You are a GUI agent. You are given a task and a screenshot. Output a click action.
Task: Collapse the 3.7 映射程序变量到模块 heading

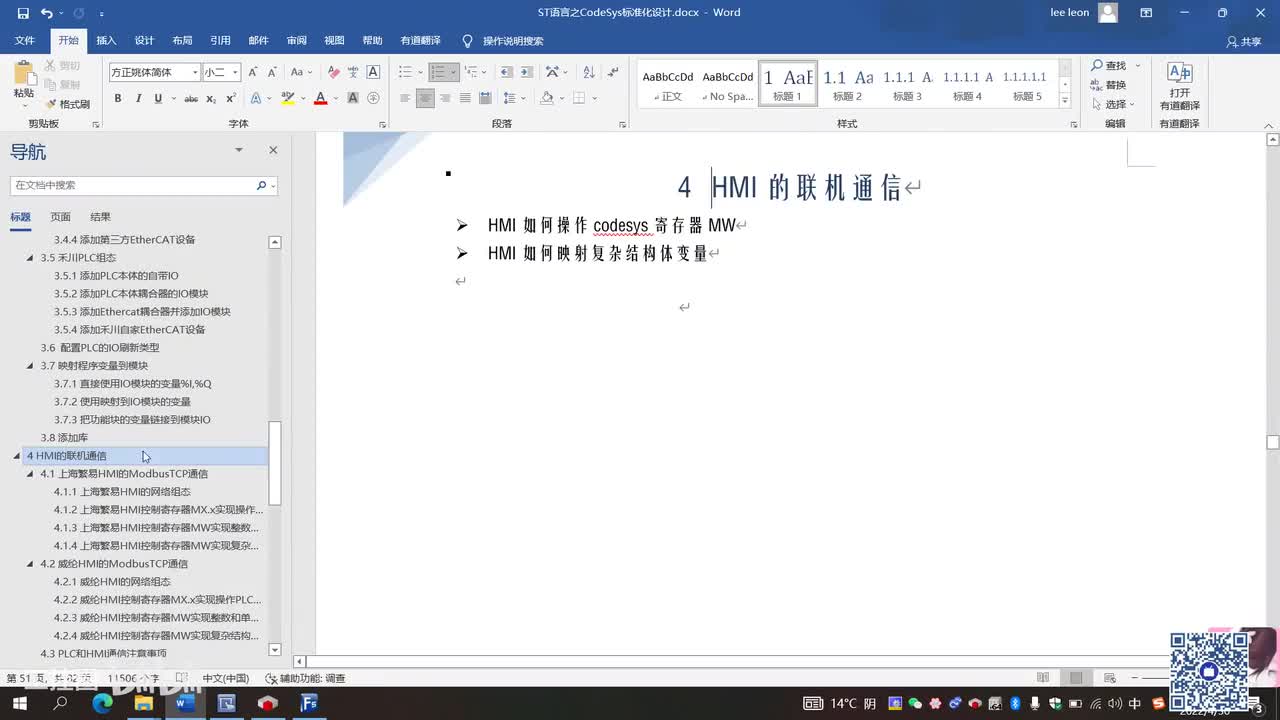pyautogui.click(x=30, y=366)
